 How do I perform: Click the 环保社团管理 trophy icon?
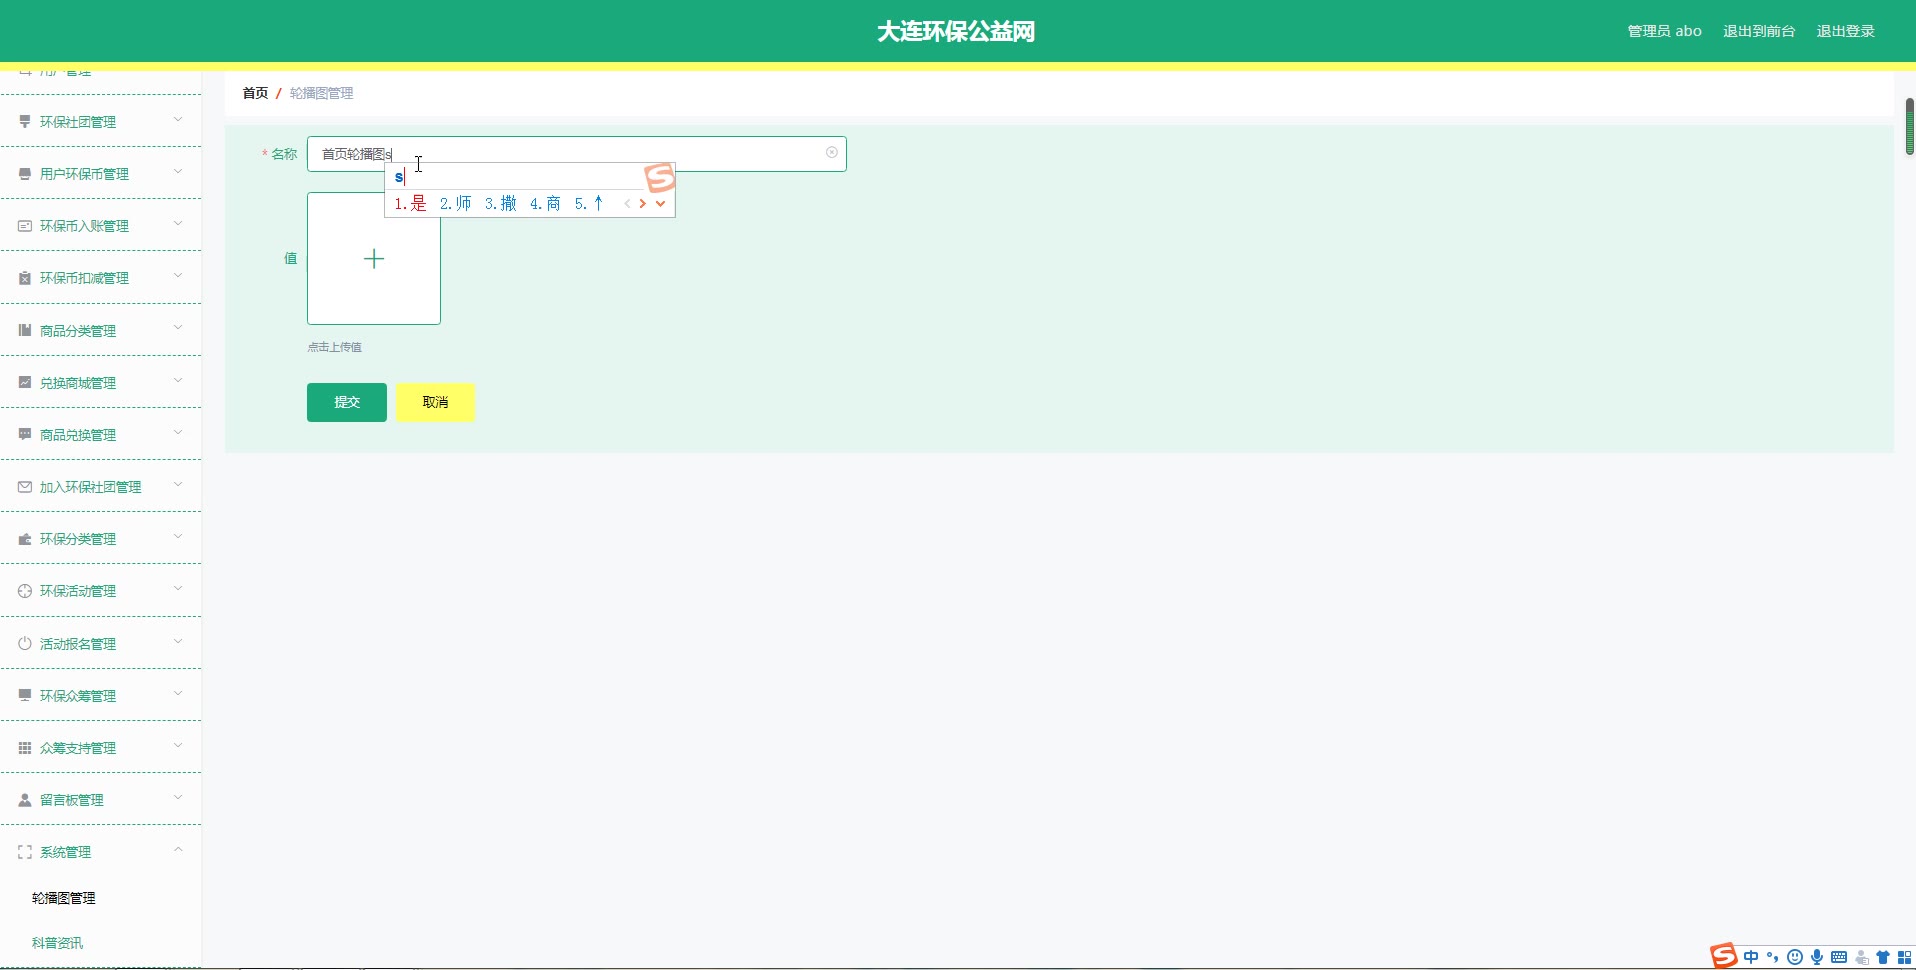(x=25, y=122)
